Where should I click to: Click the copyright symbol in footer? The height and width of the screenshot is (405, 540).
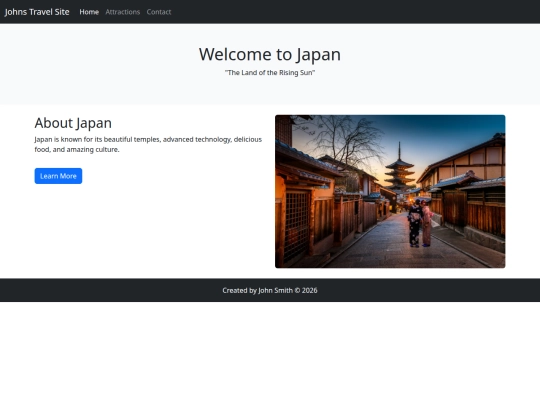point(297,290)
